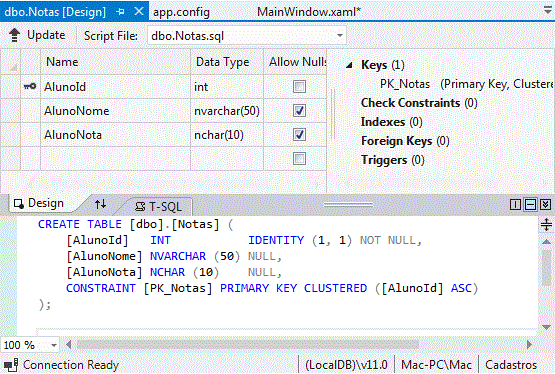Toggle Allow Nulls in the empty row
Screen dimensions: 555x374
tap(299, 159)
